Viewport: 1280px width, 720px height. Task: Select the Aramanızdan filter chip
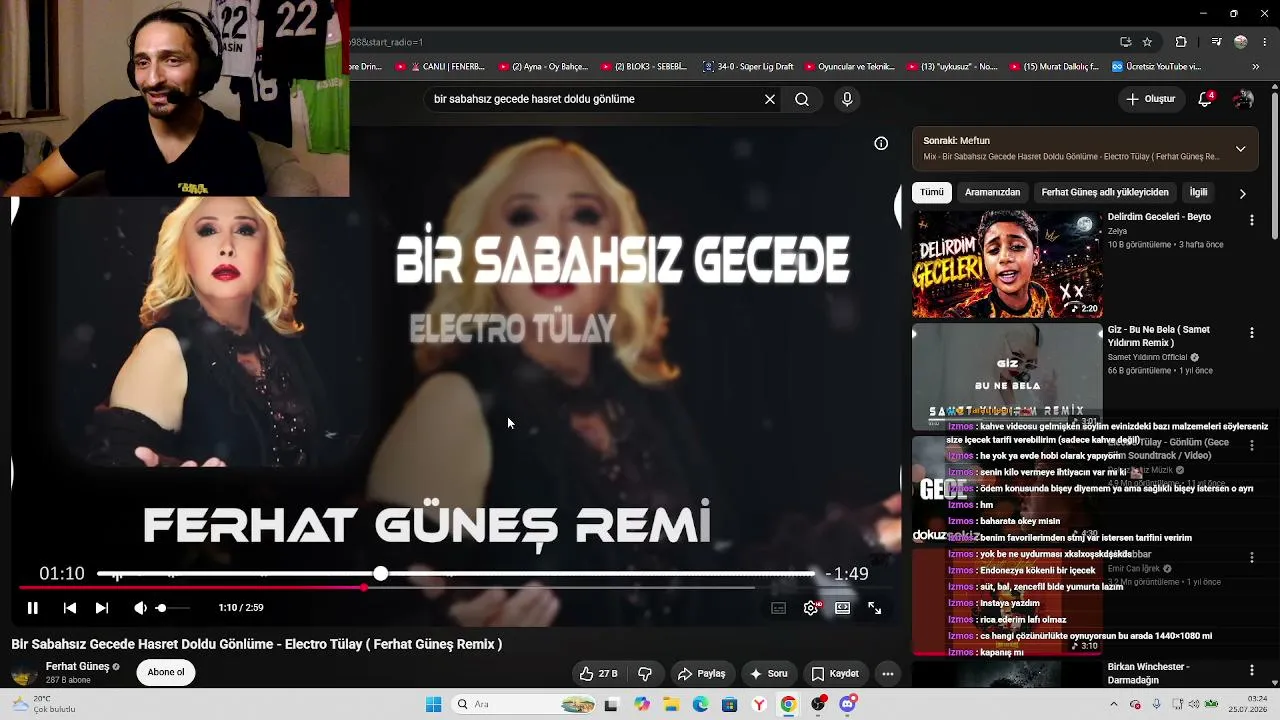pyautogui.click(x=992, y=192)
